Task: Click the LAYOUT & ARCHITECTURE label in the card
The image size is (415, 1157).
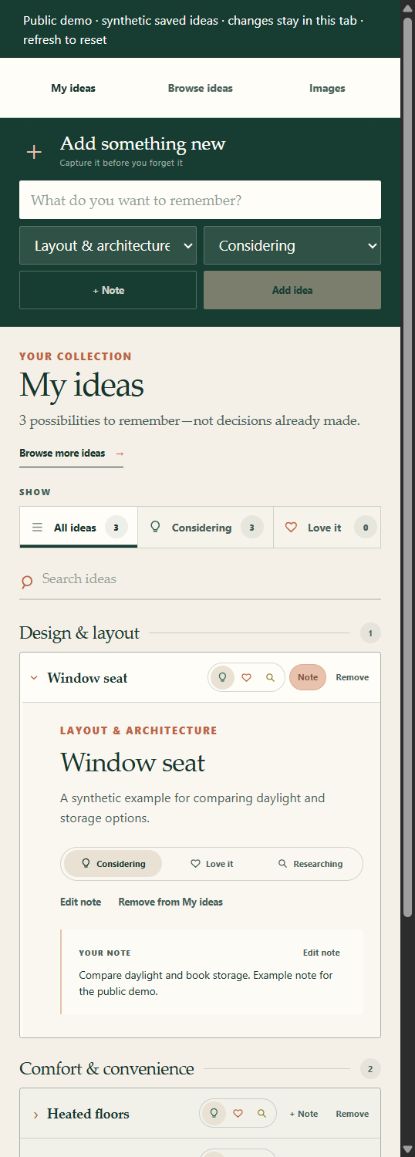Action: pos(139,731)
